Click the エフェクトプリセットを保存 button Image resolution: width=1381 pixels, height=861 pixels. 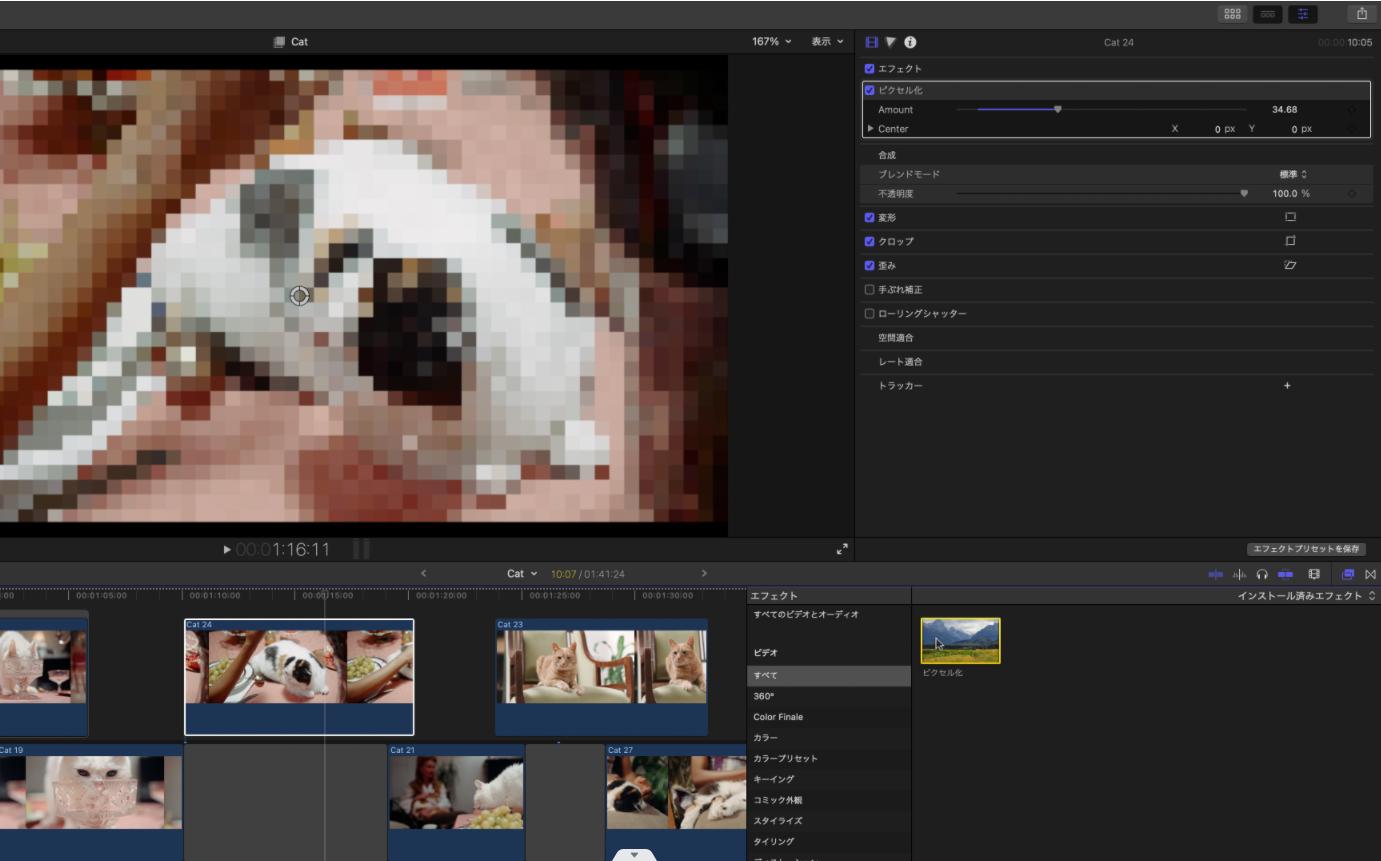pyautogui.click(x=1306, y=549)
